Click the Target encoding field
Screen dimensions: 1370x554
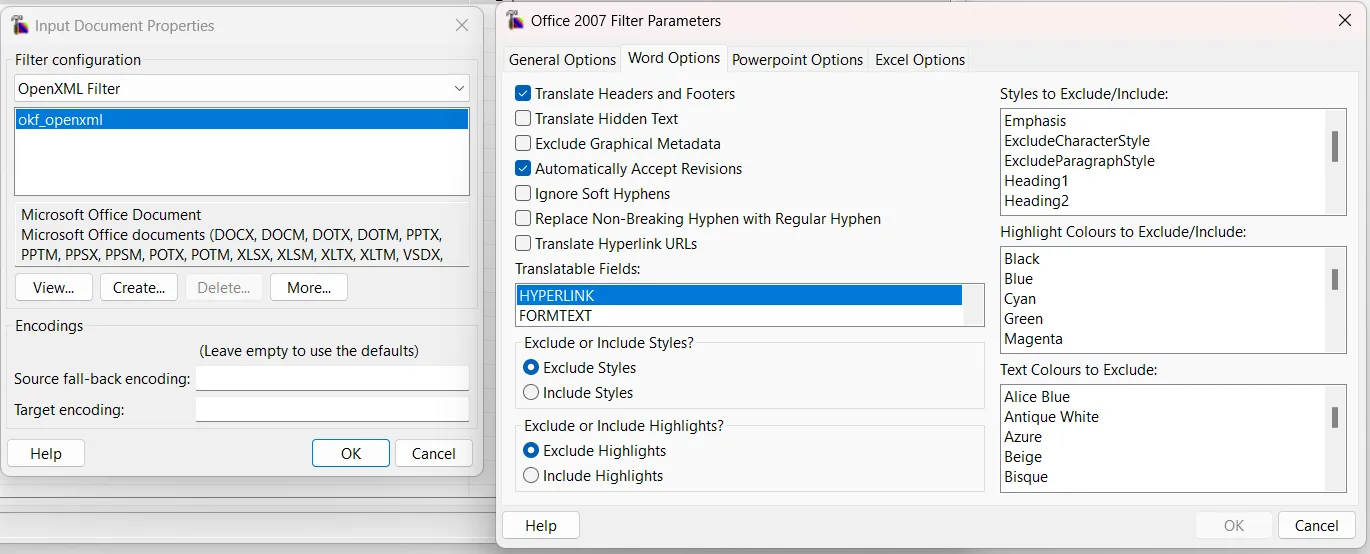pyautogui.click(x=332, y=409)
